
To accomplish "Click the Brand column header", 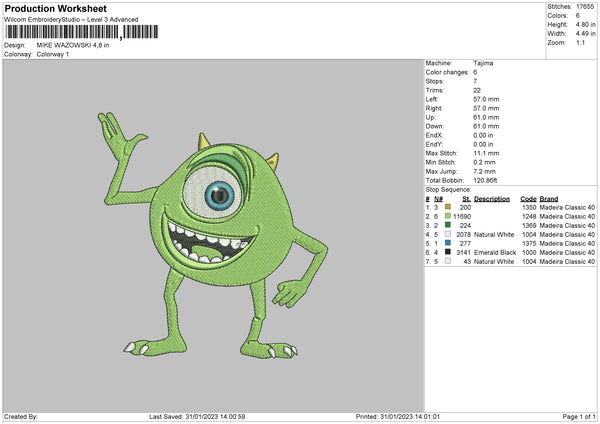I will coord(549,199).
